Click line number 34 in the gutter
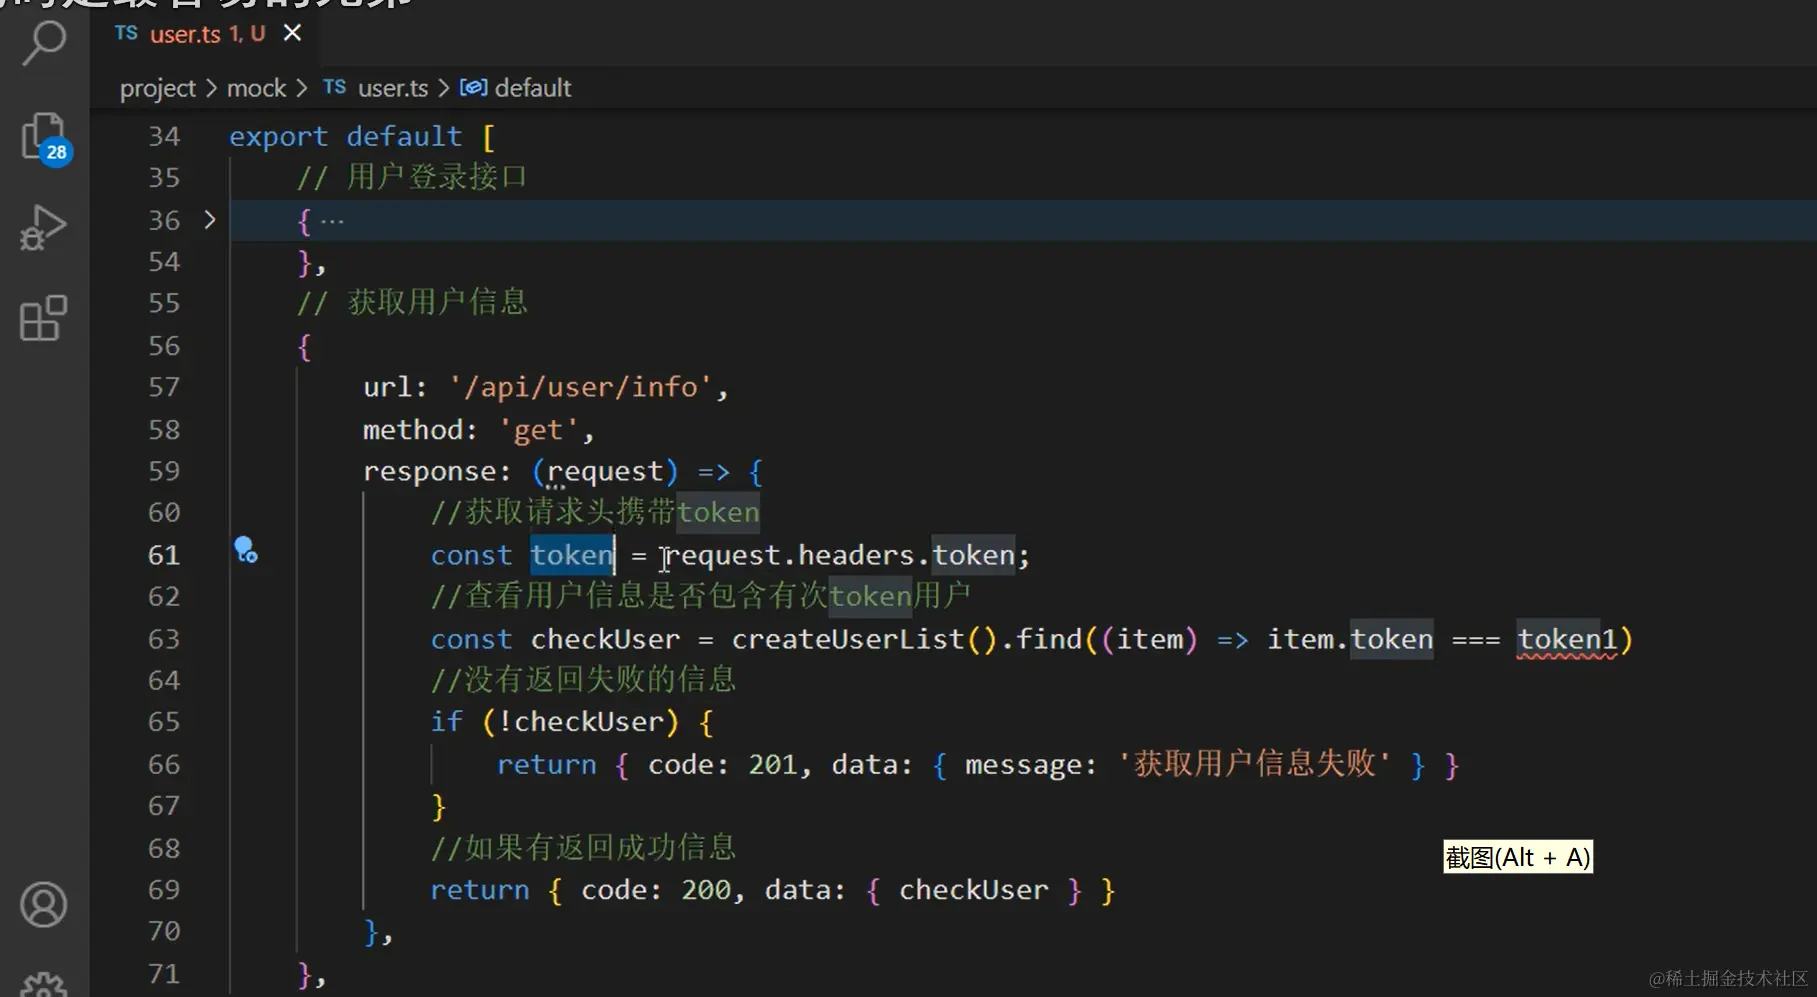The image size is (1817, 997). coord(164,136)
